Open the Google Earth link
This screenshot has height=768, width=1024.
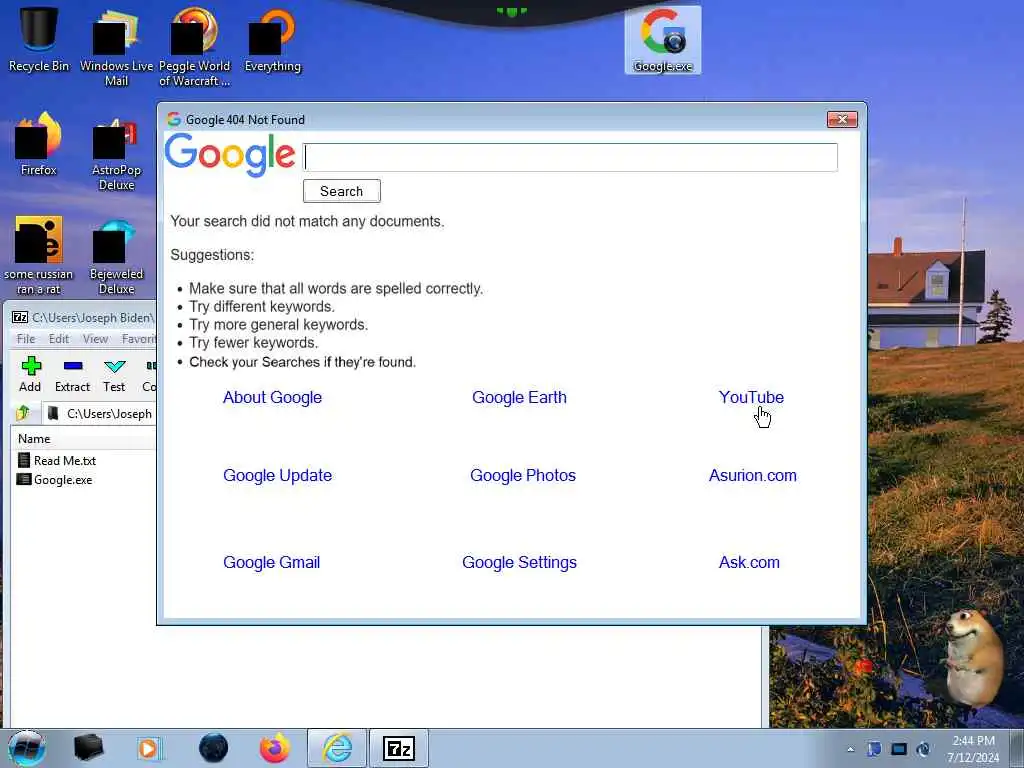[519, 397]
